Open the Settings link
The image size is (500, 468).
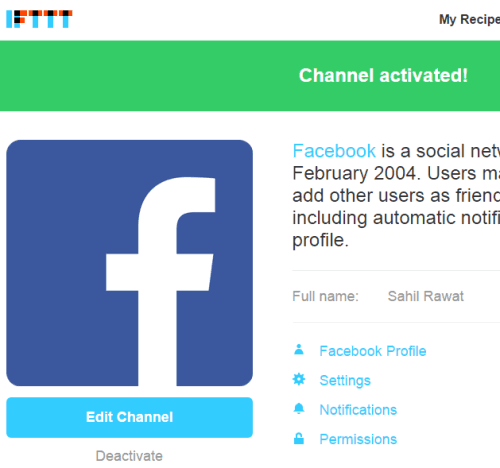pos(345,380)
